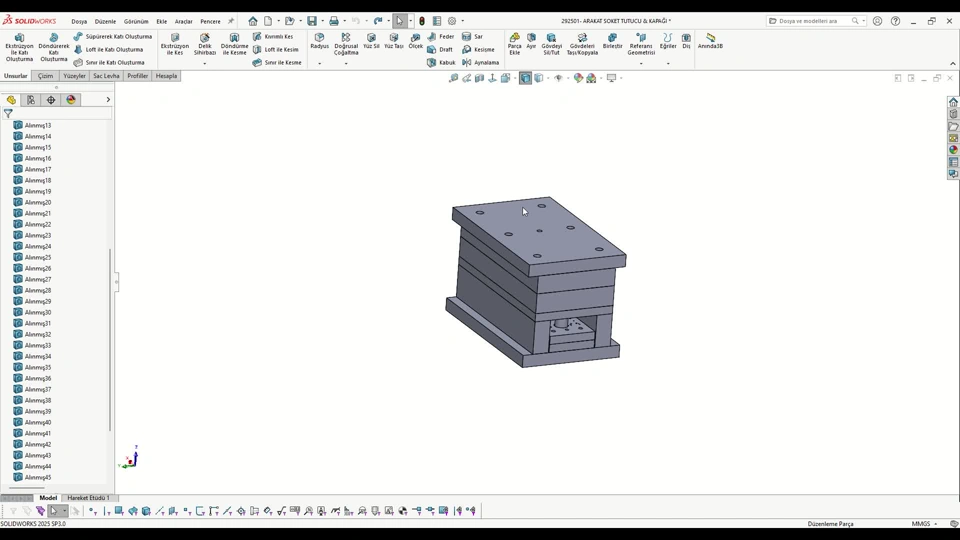This screenshot has height=540, width=960.
Task: Collapse the ribbon with the chevron arrow
Action: 952,63
